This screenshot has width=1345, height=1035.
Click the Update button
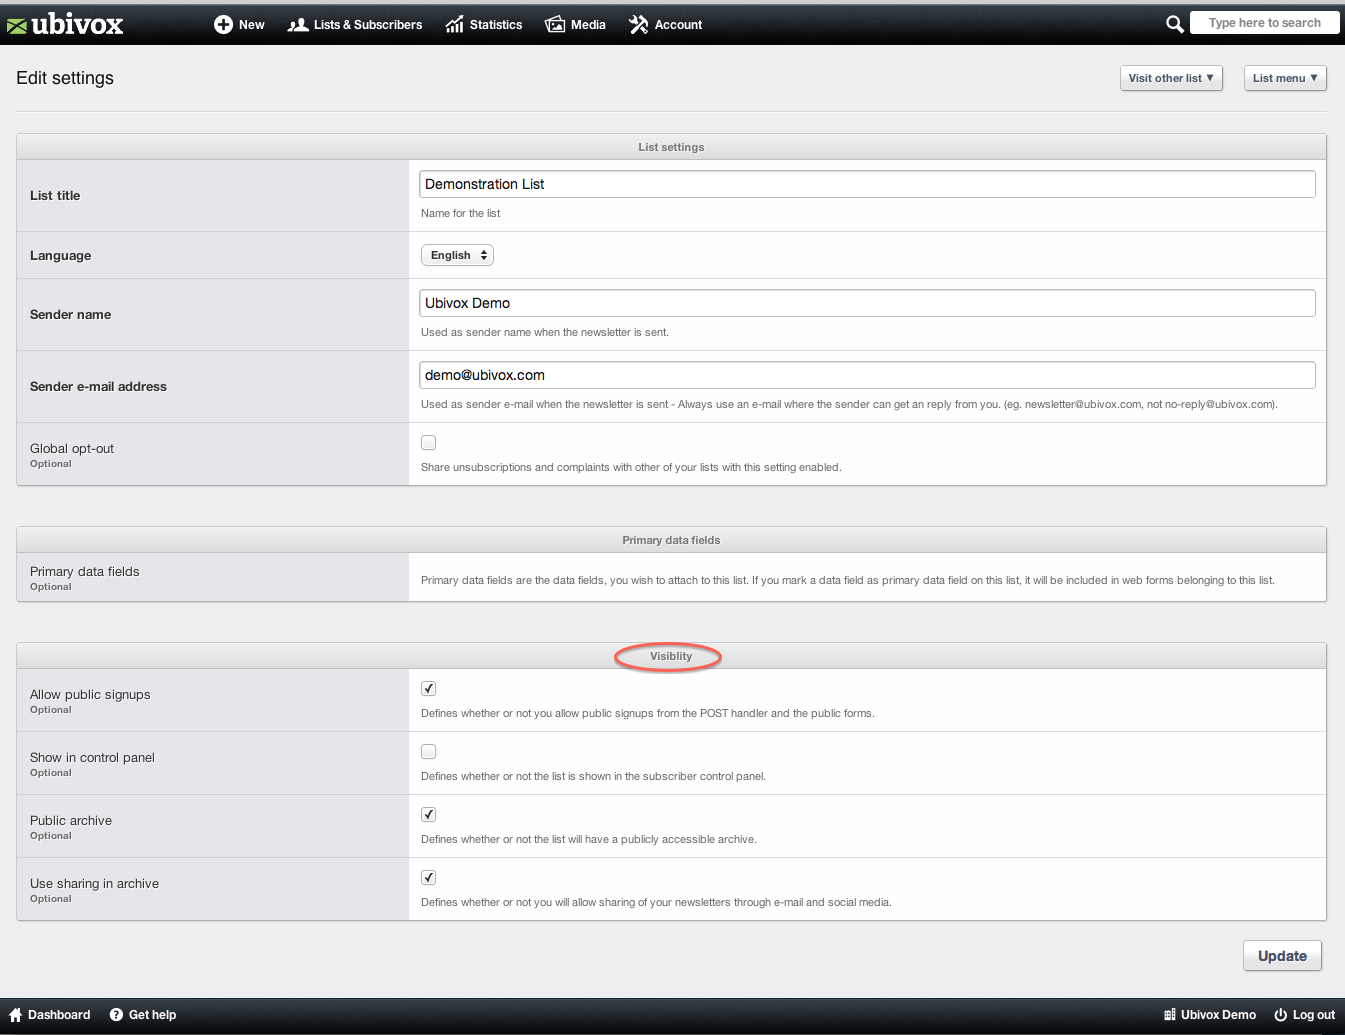(1282, 956)
